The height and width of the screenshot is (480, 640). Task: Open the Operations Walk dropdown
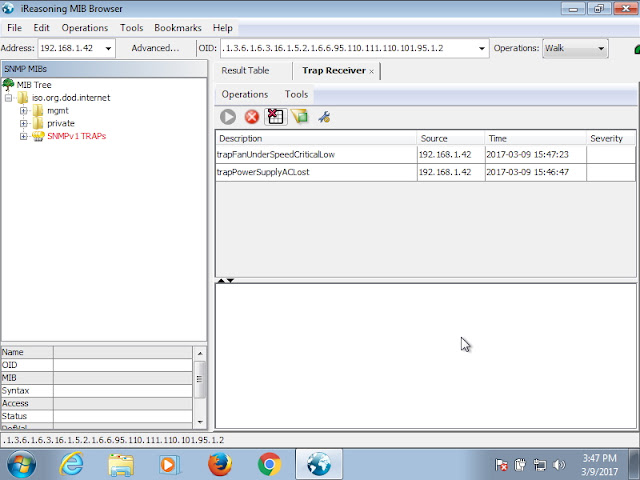coord(575,48)
